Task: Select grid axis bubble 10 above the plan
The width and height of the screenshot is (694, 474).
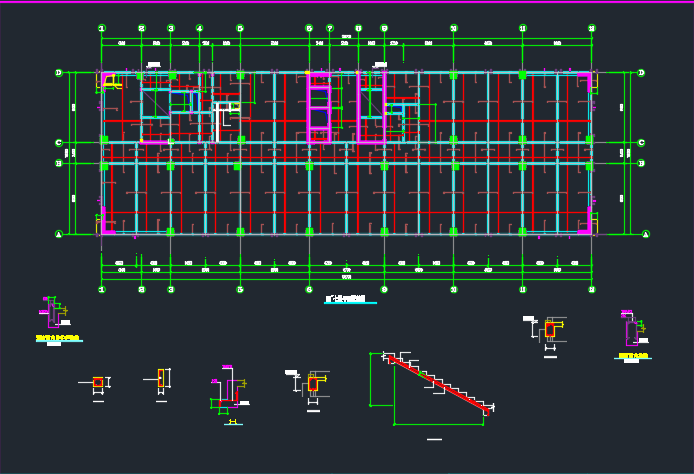Action: click(453, 28)
